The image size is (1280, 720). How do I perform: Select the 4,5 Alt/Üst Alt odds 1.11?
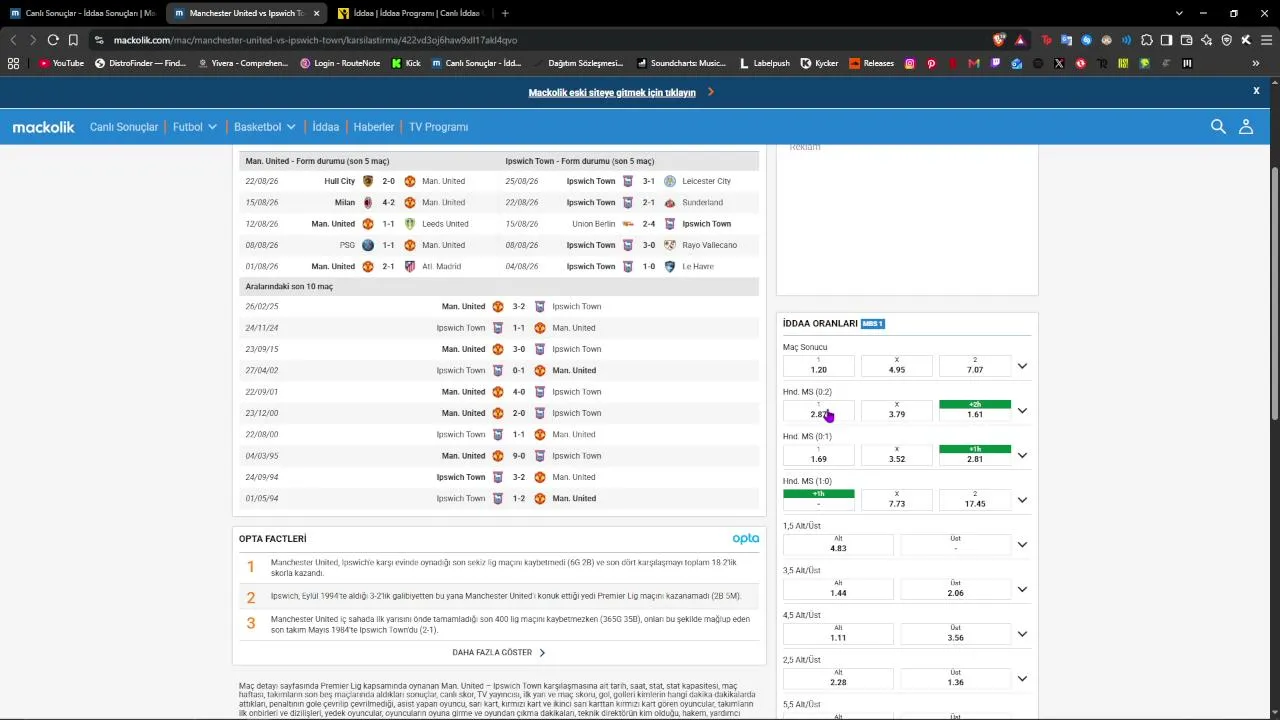(x=838, y=634)
